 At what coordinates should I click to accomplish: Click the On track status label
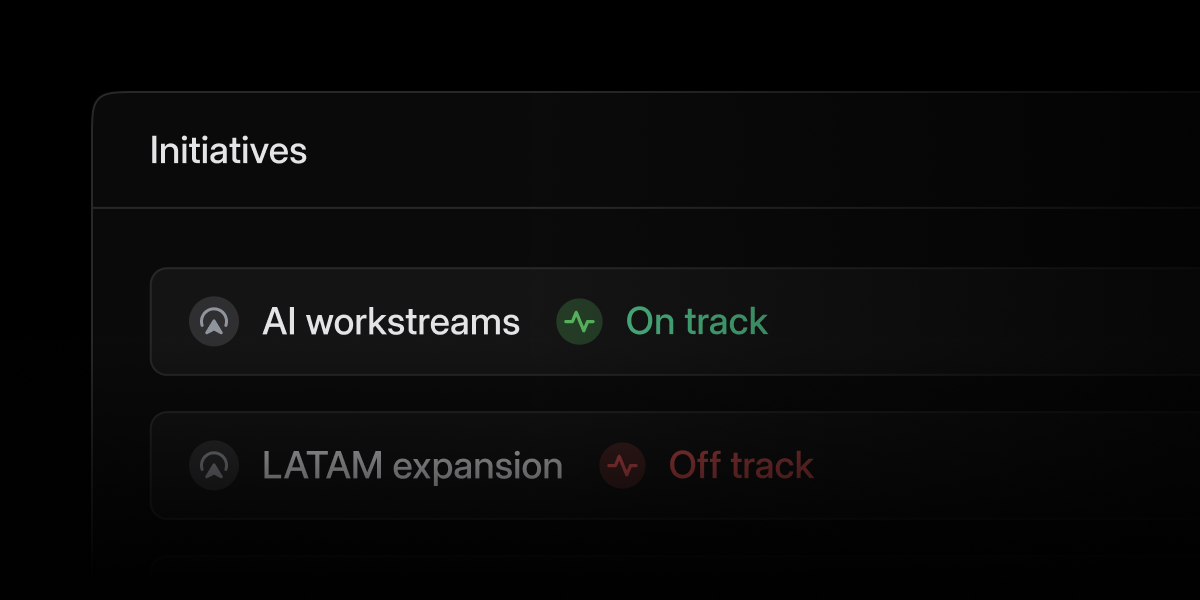tap(696, 322)
